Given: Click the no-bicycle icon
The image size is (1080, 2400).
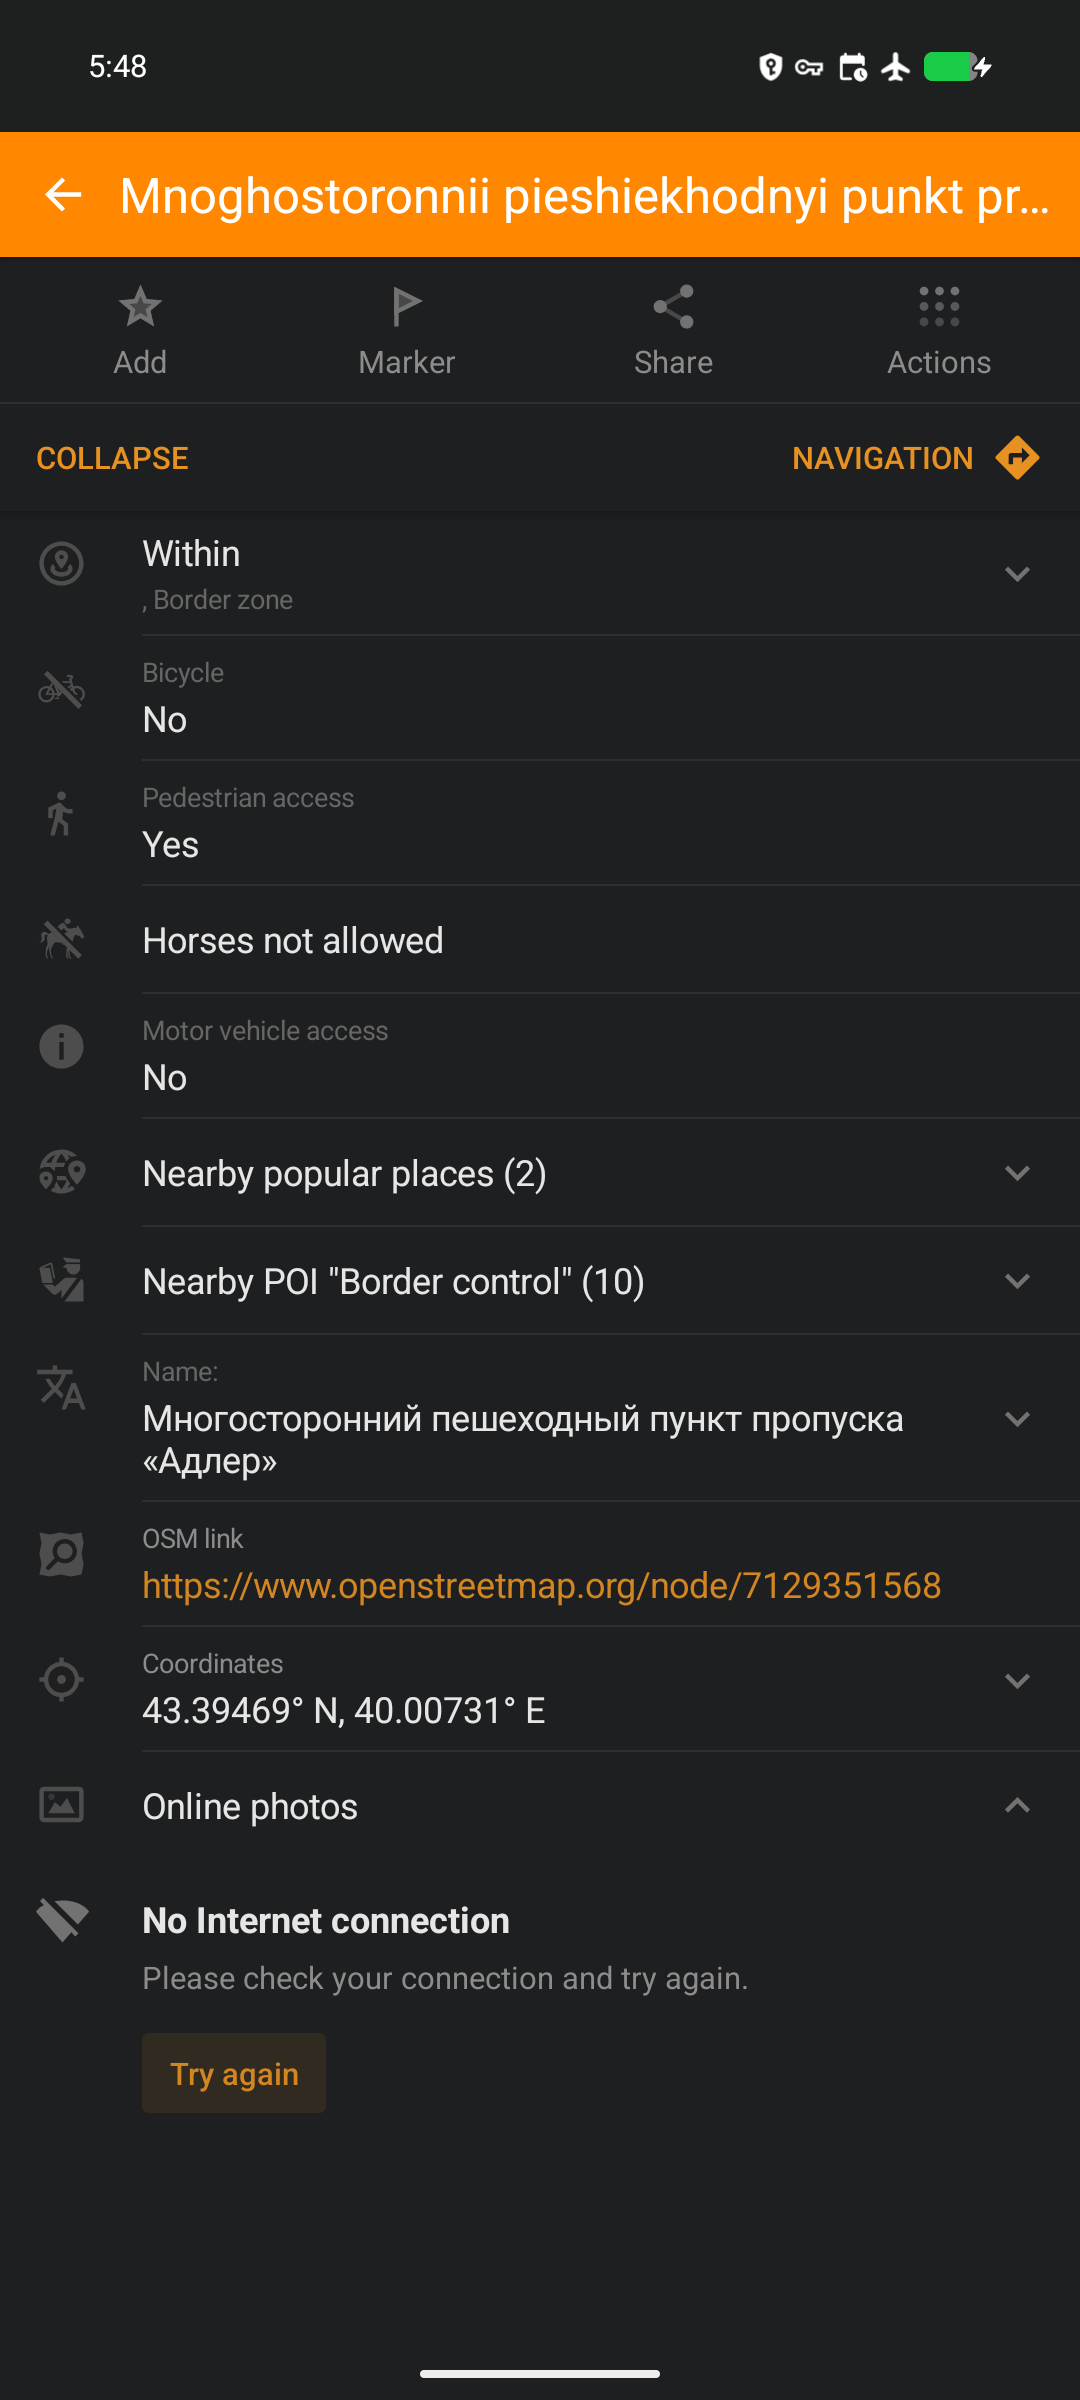Looking at the screenshot, I should [61, 689].
